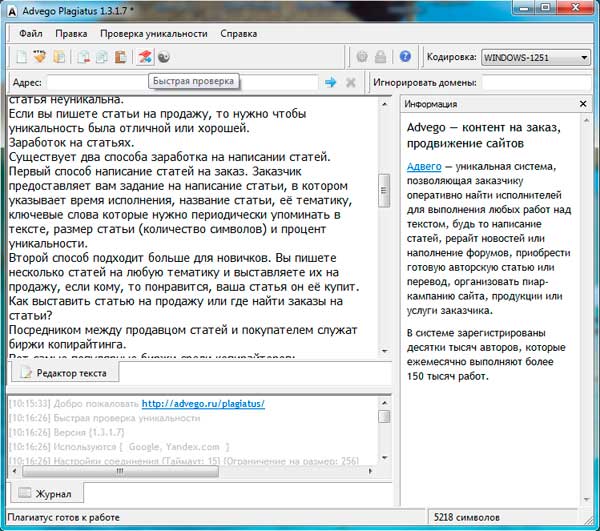The image size is (600, 531).
Task: Click the Адрес input field
Action: pyautogui.click(x=182, y=82)
